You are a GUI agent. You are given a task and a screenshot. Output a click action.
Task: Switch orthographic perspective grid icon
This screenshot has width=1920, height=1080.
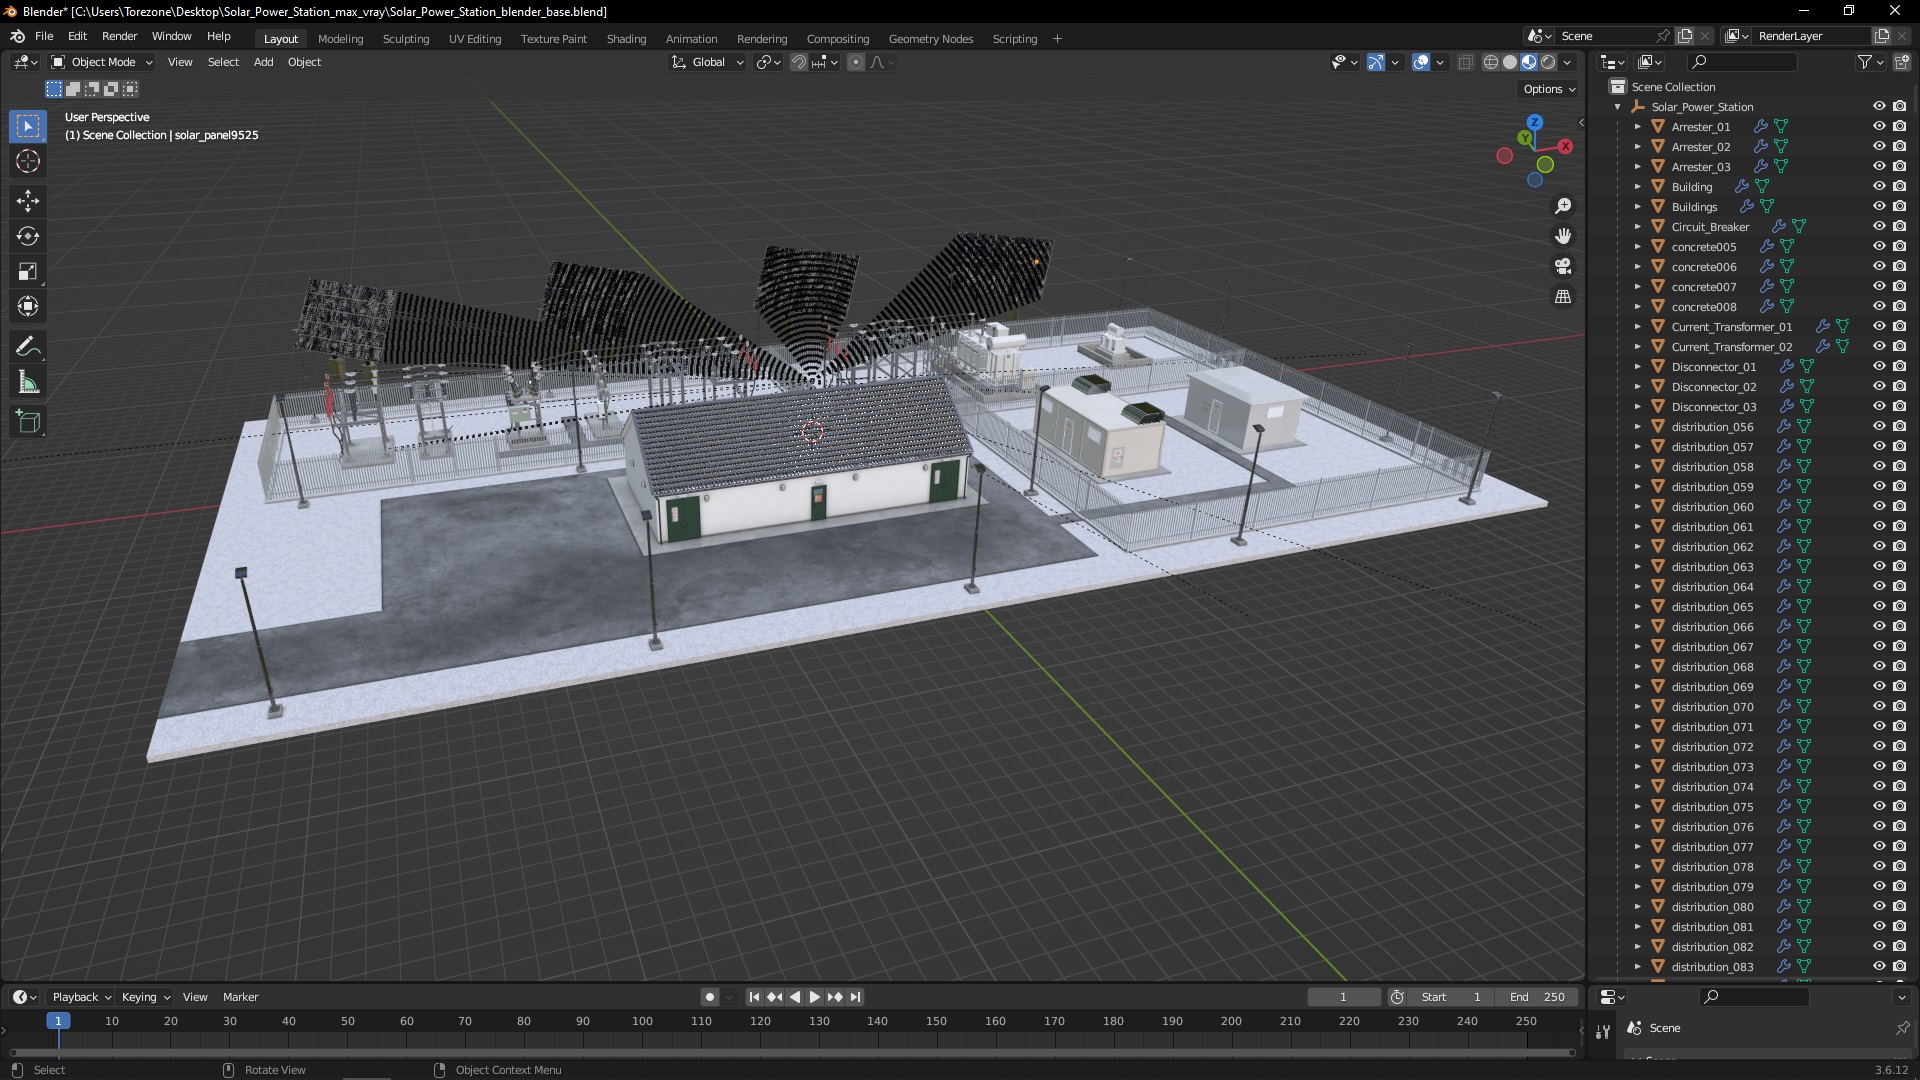[x=1563, y=296]
